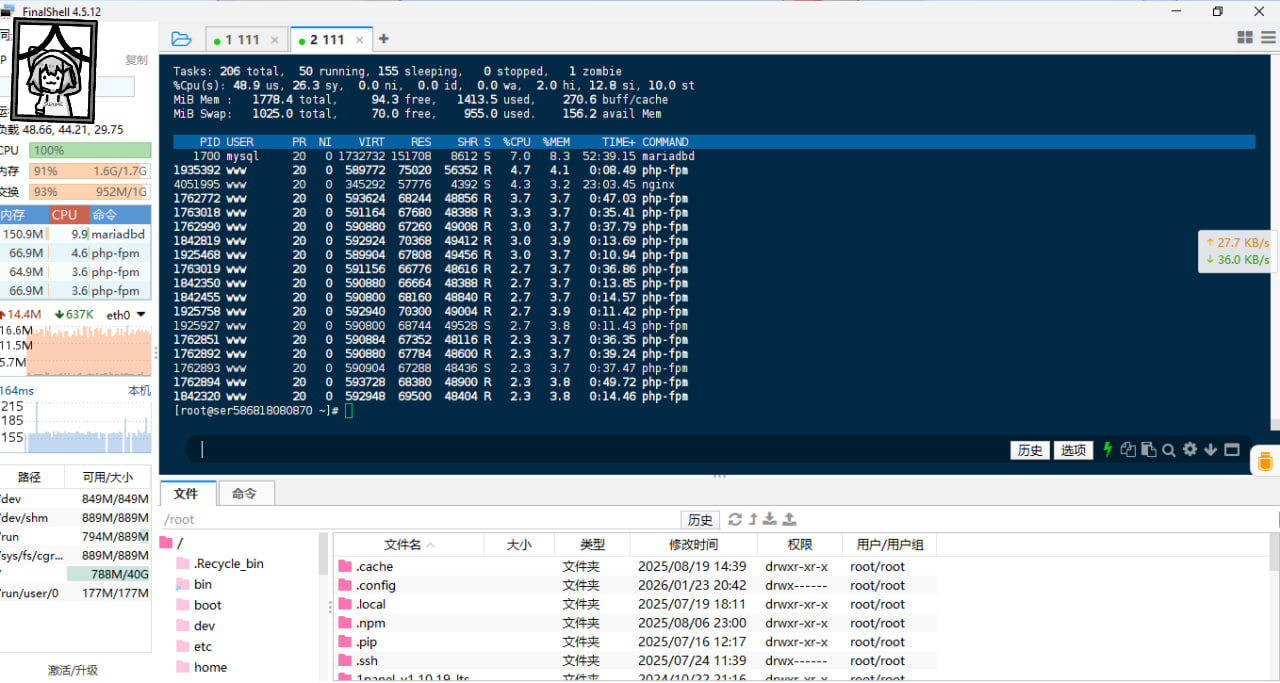
Task: Switch to the 命令 tab
Action: coord(244,493)
